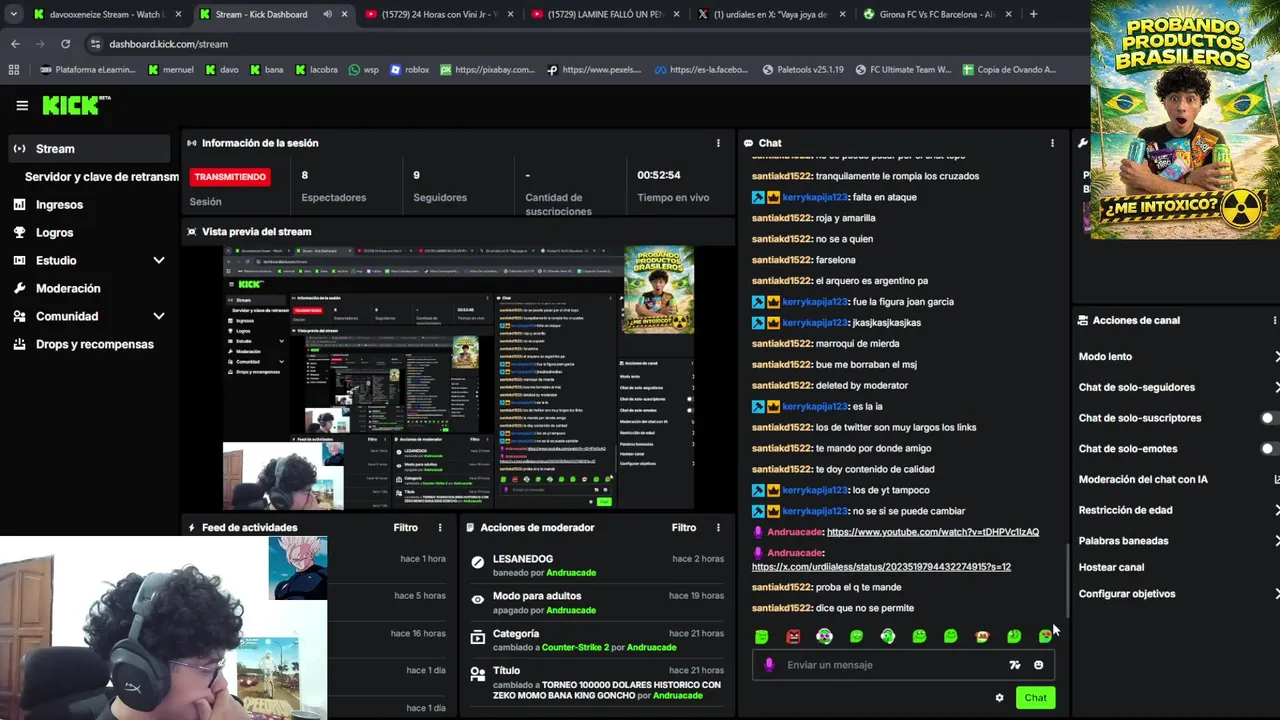1280x720 pixels.
Task: Click Counter-Strike 2 in Categoría entry
Action: (x=574, y=647)
